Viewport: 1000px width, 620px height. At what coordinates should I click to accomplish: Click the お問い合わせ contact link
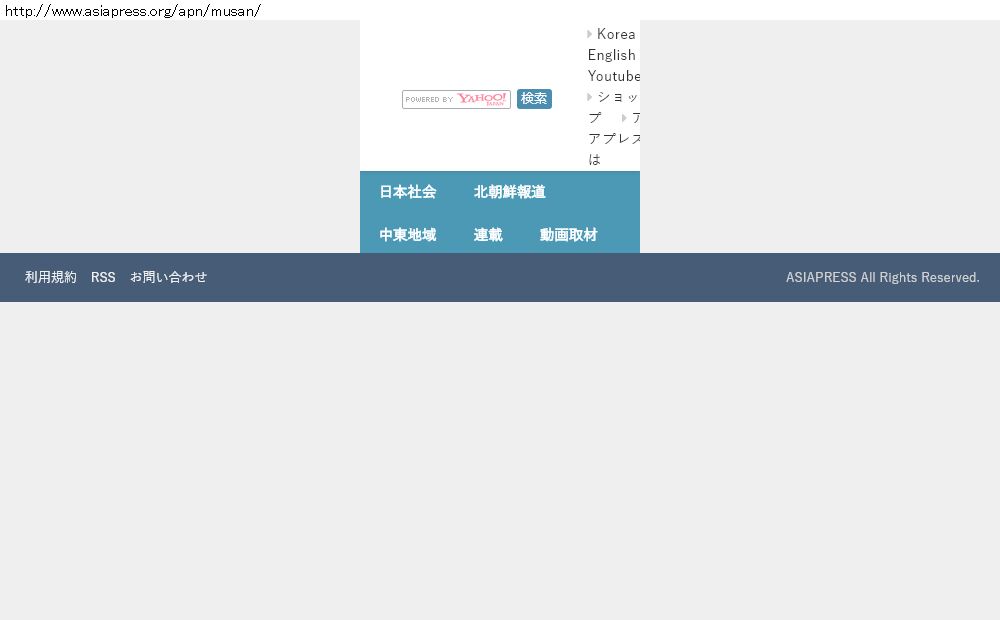point(168,277)
